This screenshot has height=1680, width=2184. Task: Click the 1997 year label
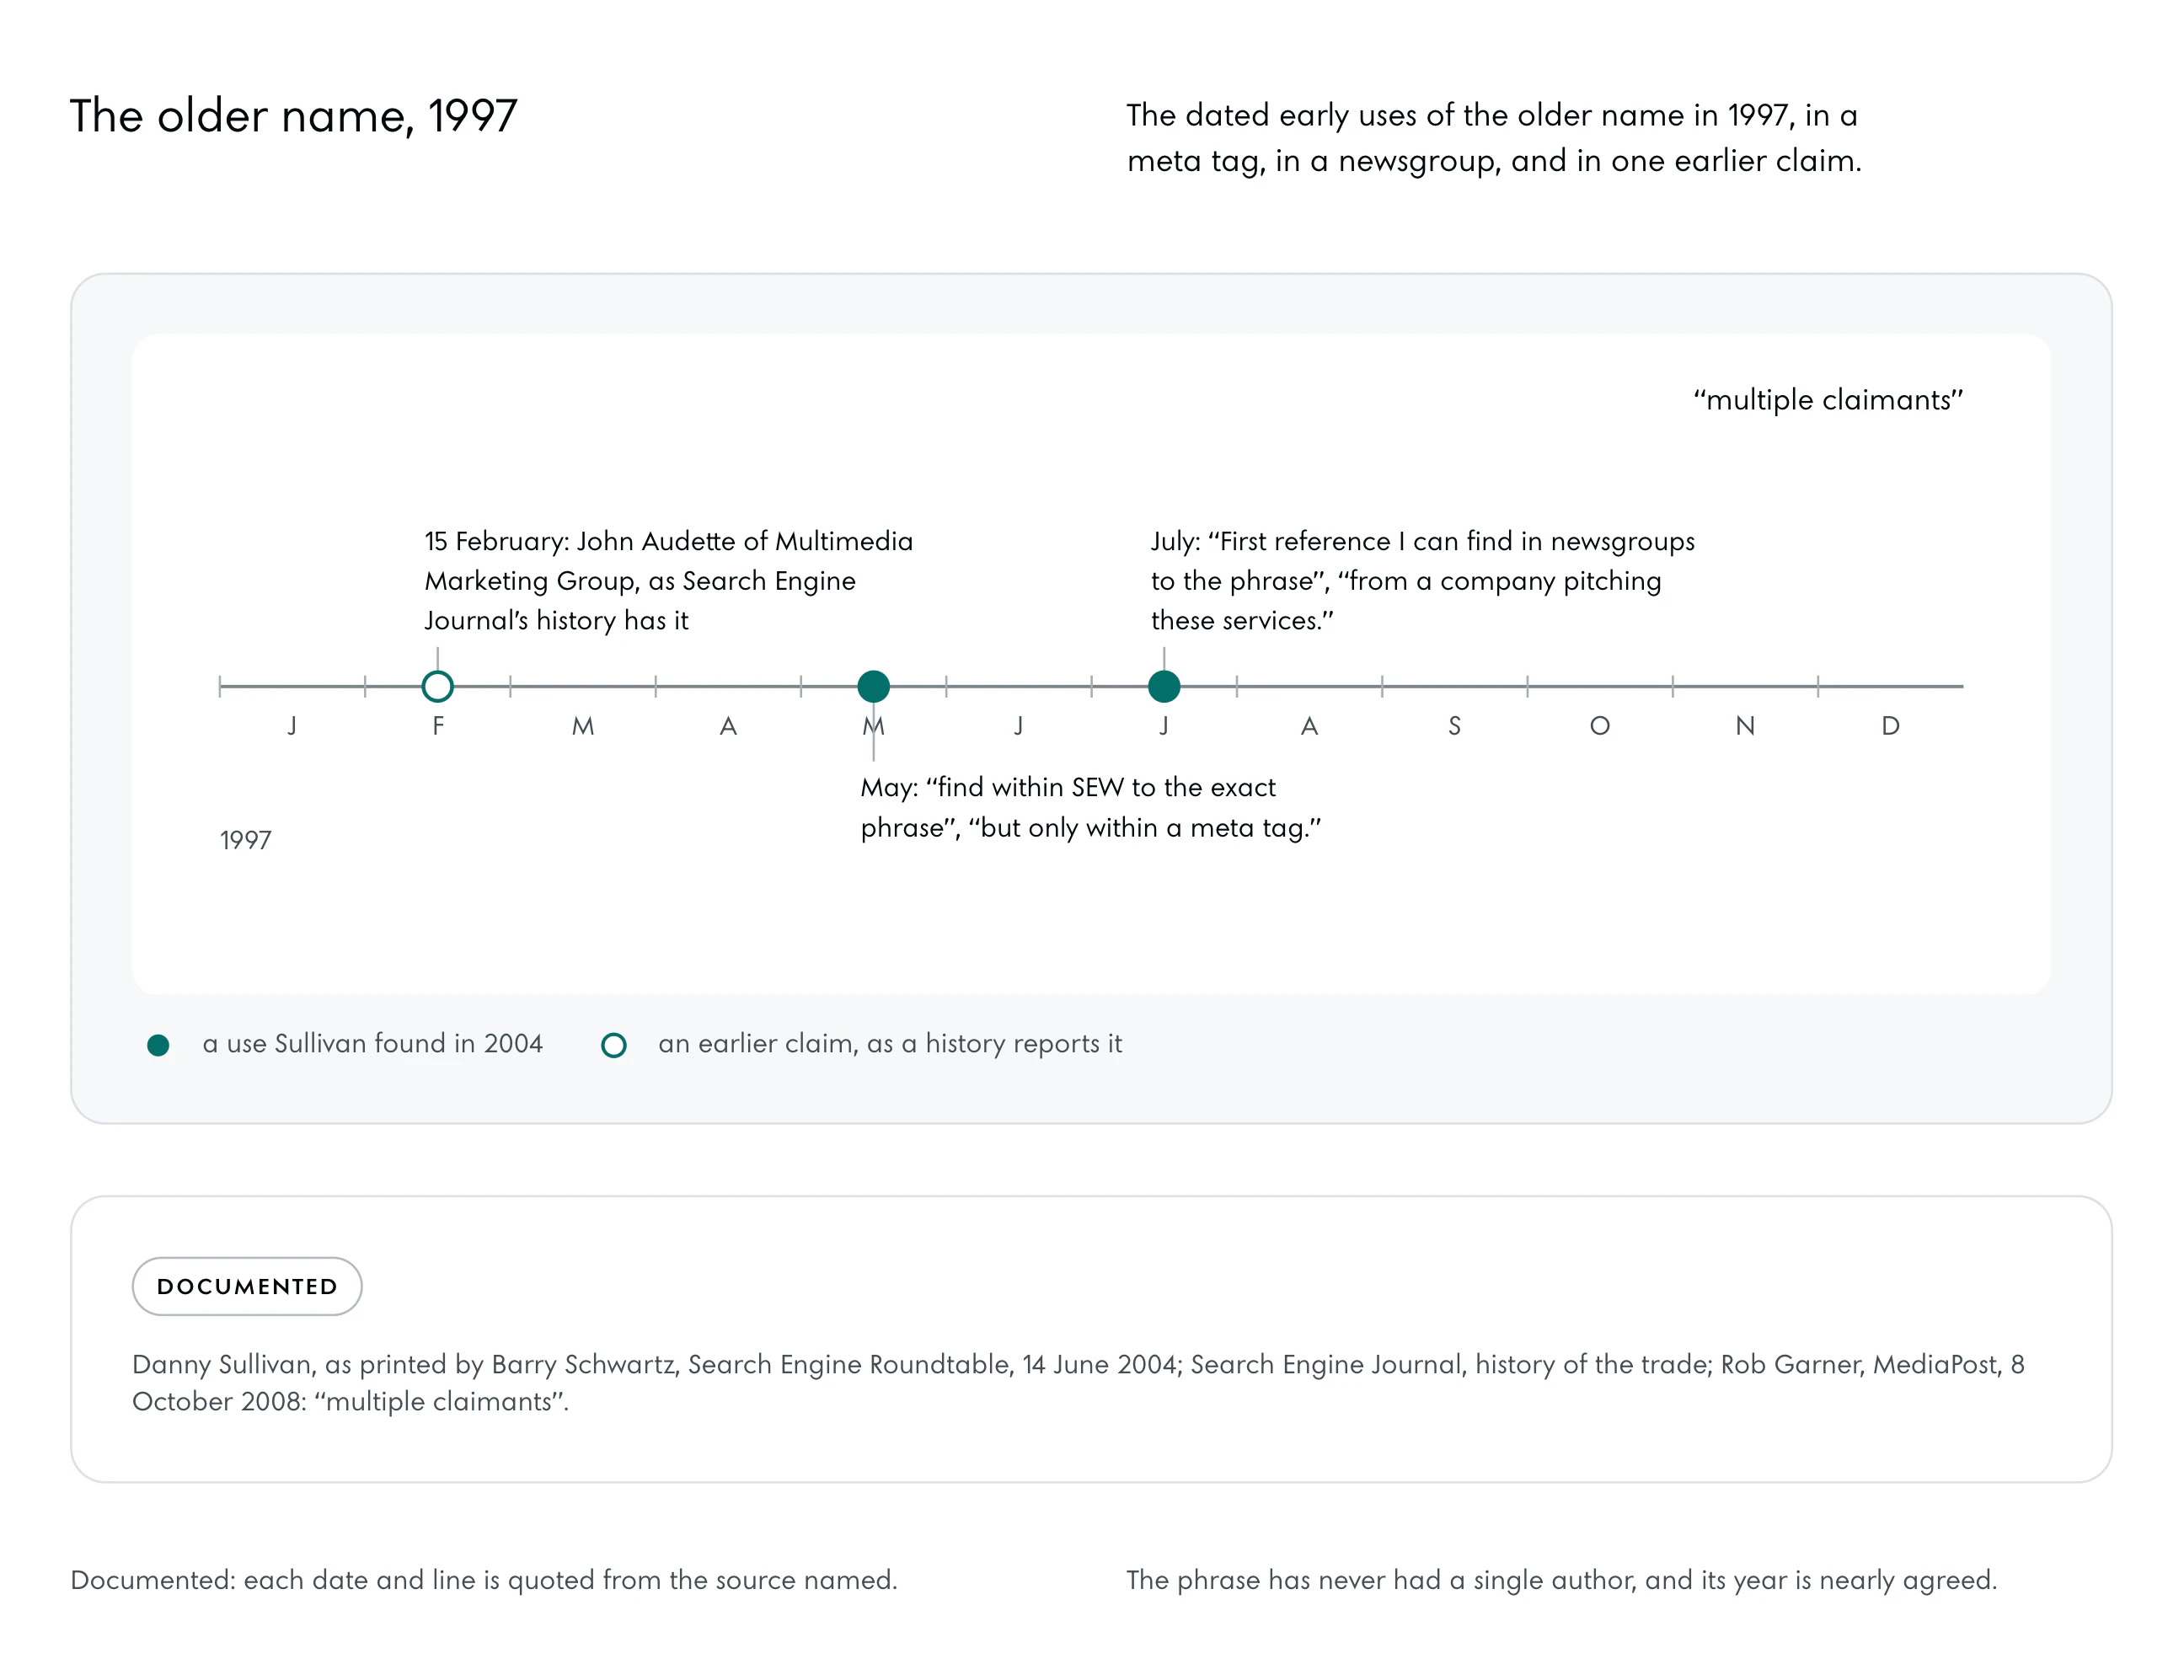pyautogui.click(x=245, y=840)
